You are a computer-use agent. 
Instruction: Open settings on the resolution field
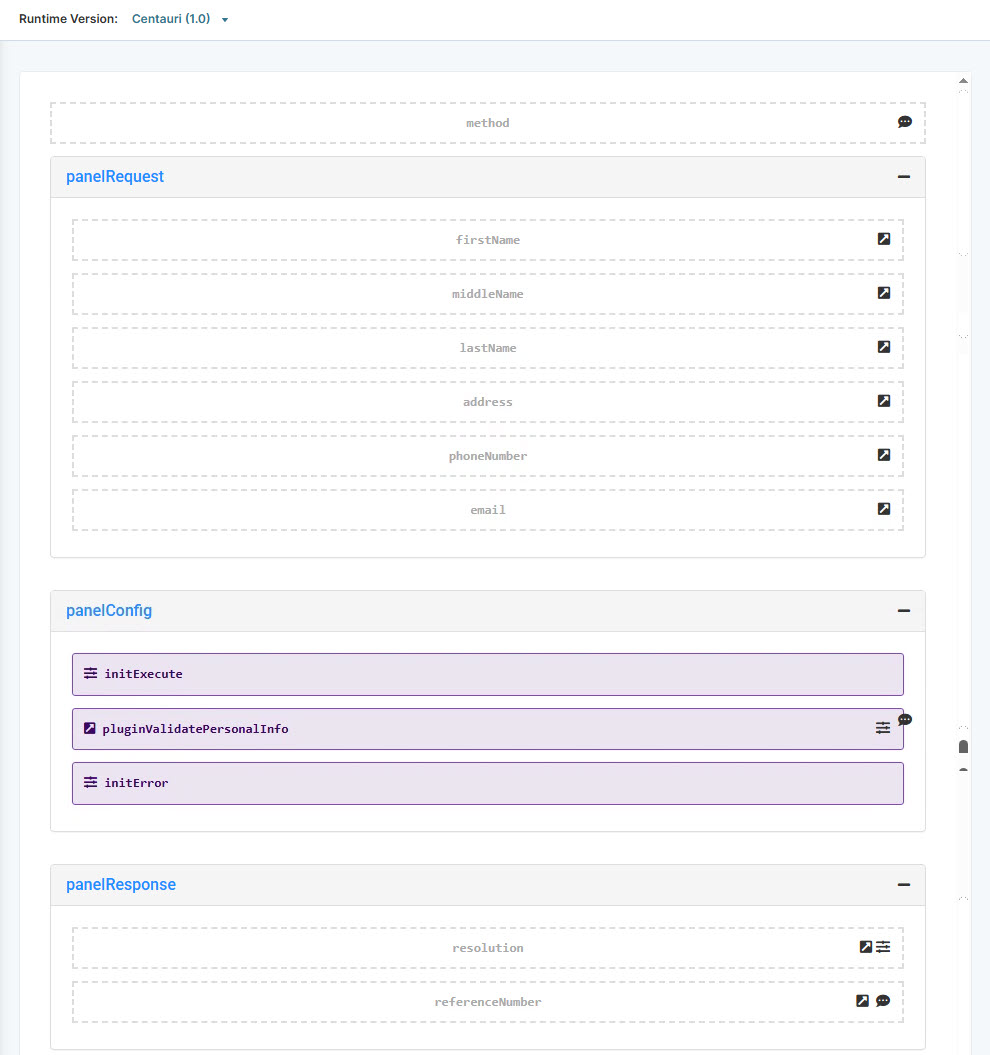(883, 946)
